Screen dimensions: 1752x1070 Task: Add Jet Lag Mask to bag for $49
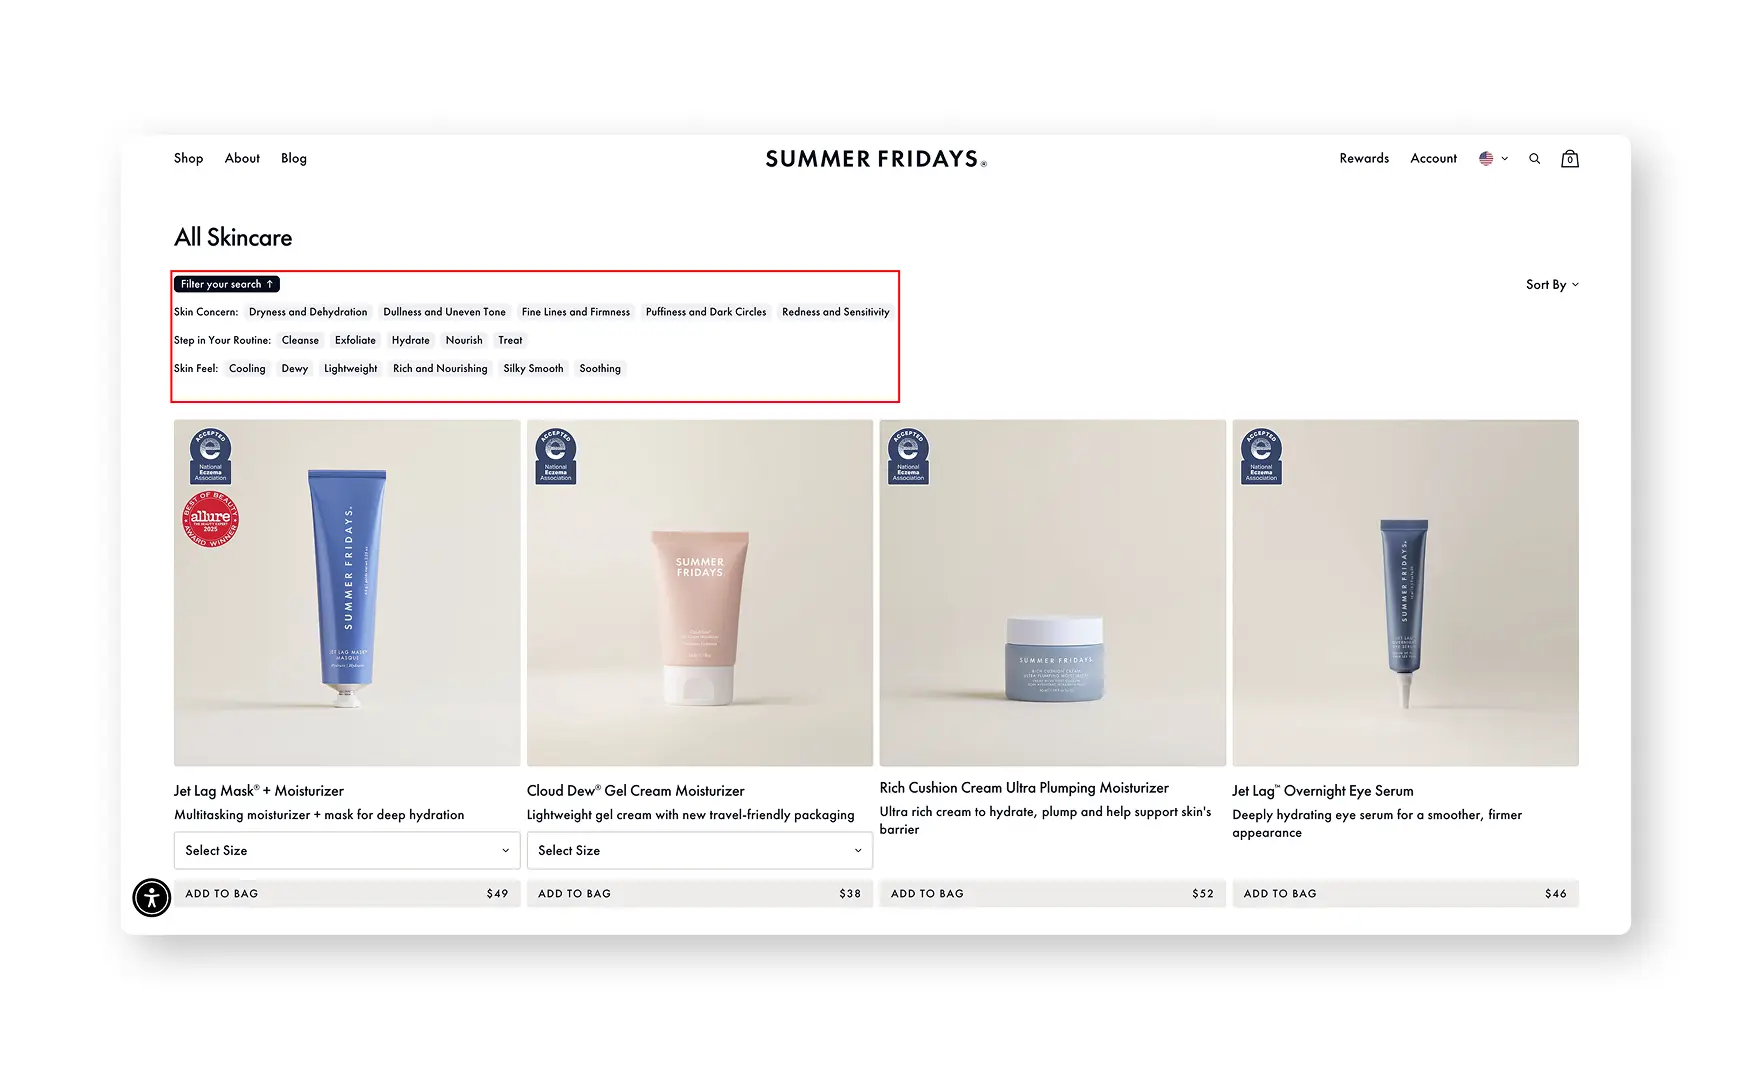347,893
